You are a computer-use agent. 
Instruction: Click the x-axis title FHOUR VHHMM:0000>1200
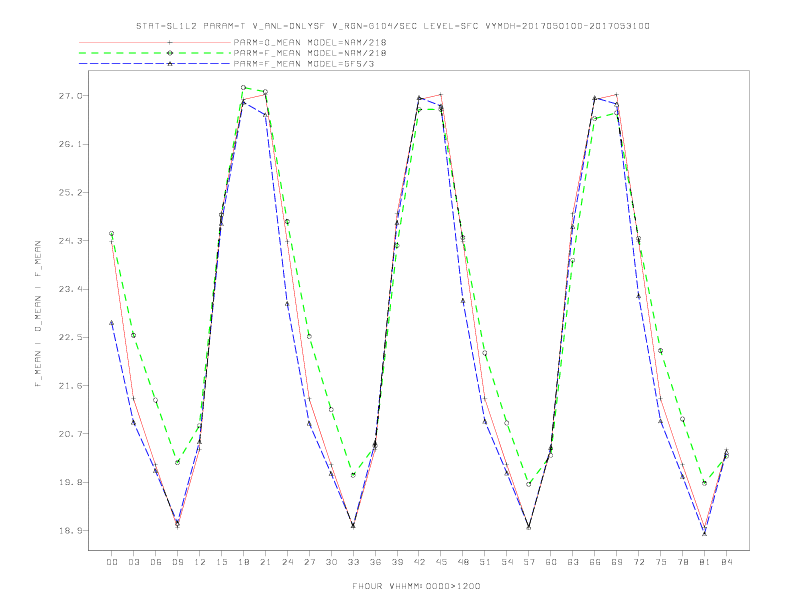416,586
